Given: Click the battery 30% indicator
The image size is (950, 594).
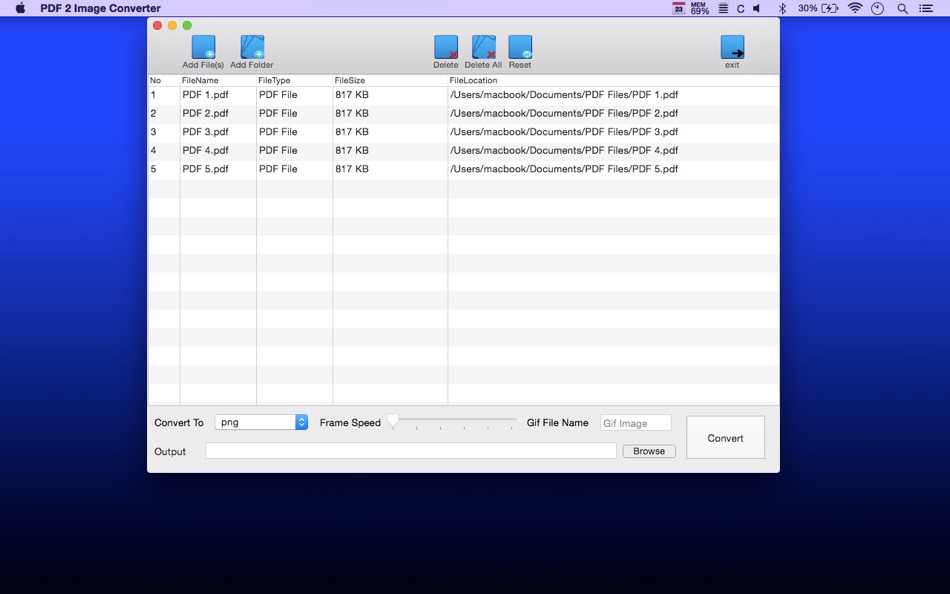Looking at the screenshot, I should pyautogui.click(x=818, y=8).
